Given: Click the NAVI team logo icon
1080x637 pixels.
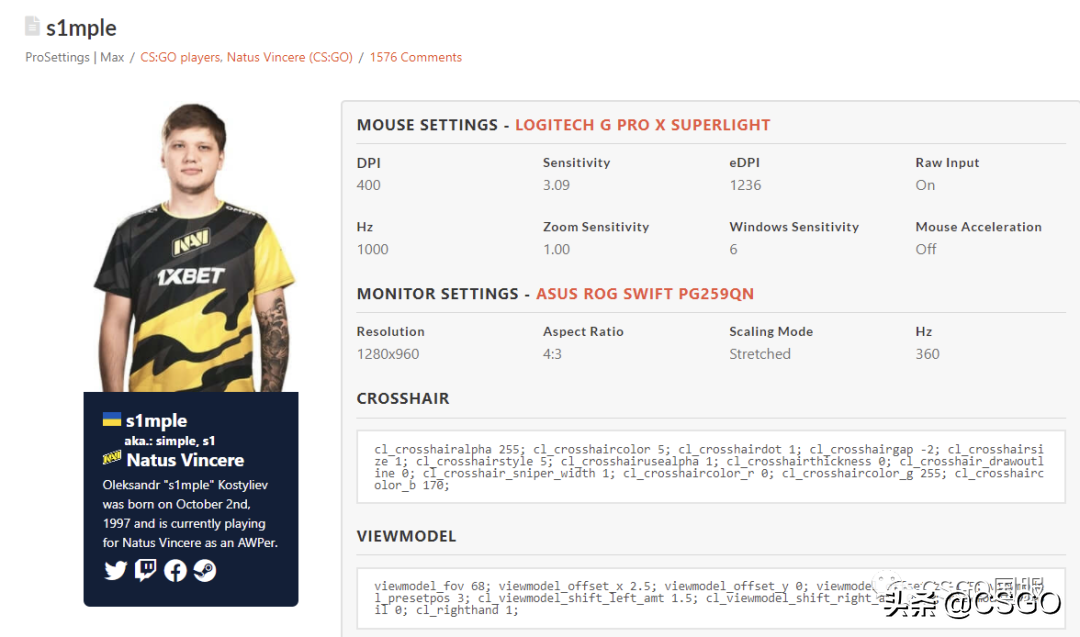Looking at the screenshot, I should (x=112, y=458).
